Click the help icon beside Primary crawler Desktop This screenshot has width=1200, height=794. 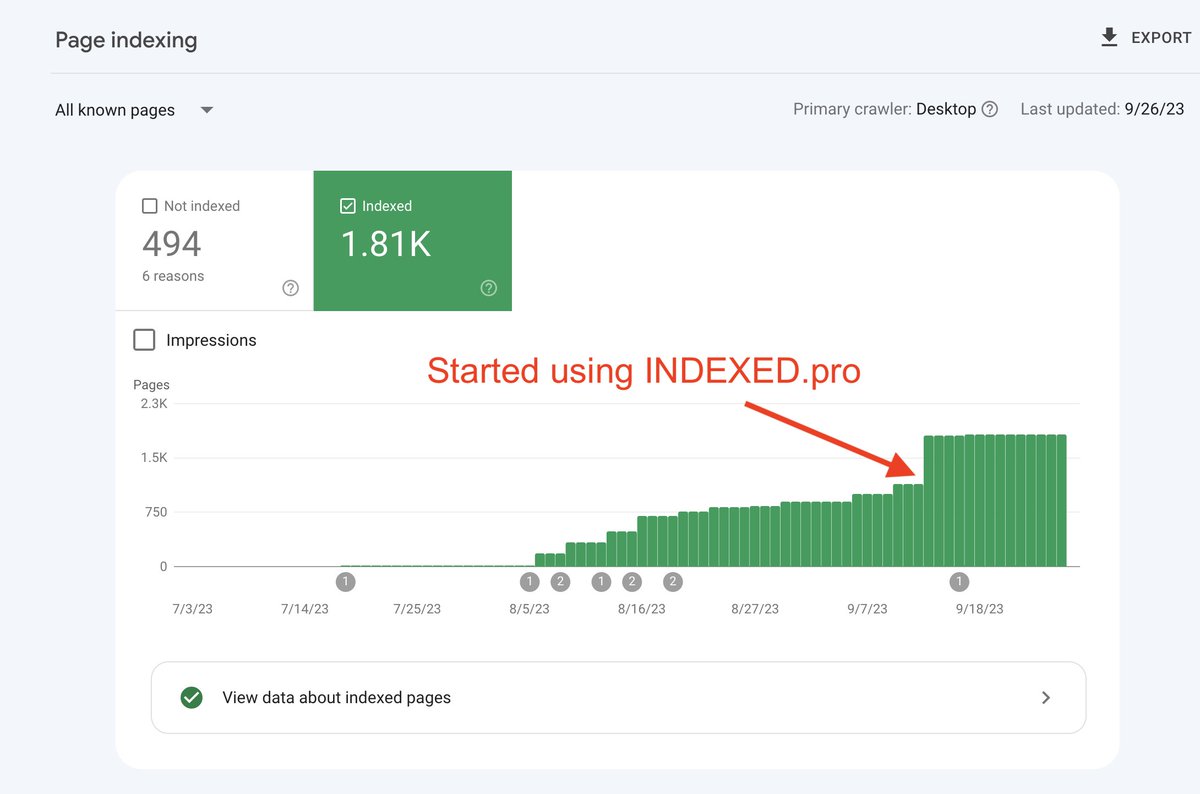(990, 109)
